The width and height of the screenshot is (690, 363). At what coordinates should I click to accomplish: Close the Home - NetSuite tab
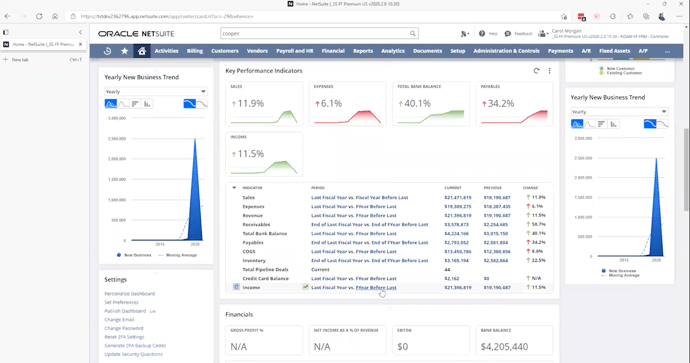click(80, 44)
